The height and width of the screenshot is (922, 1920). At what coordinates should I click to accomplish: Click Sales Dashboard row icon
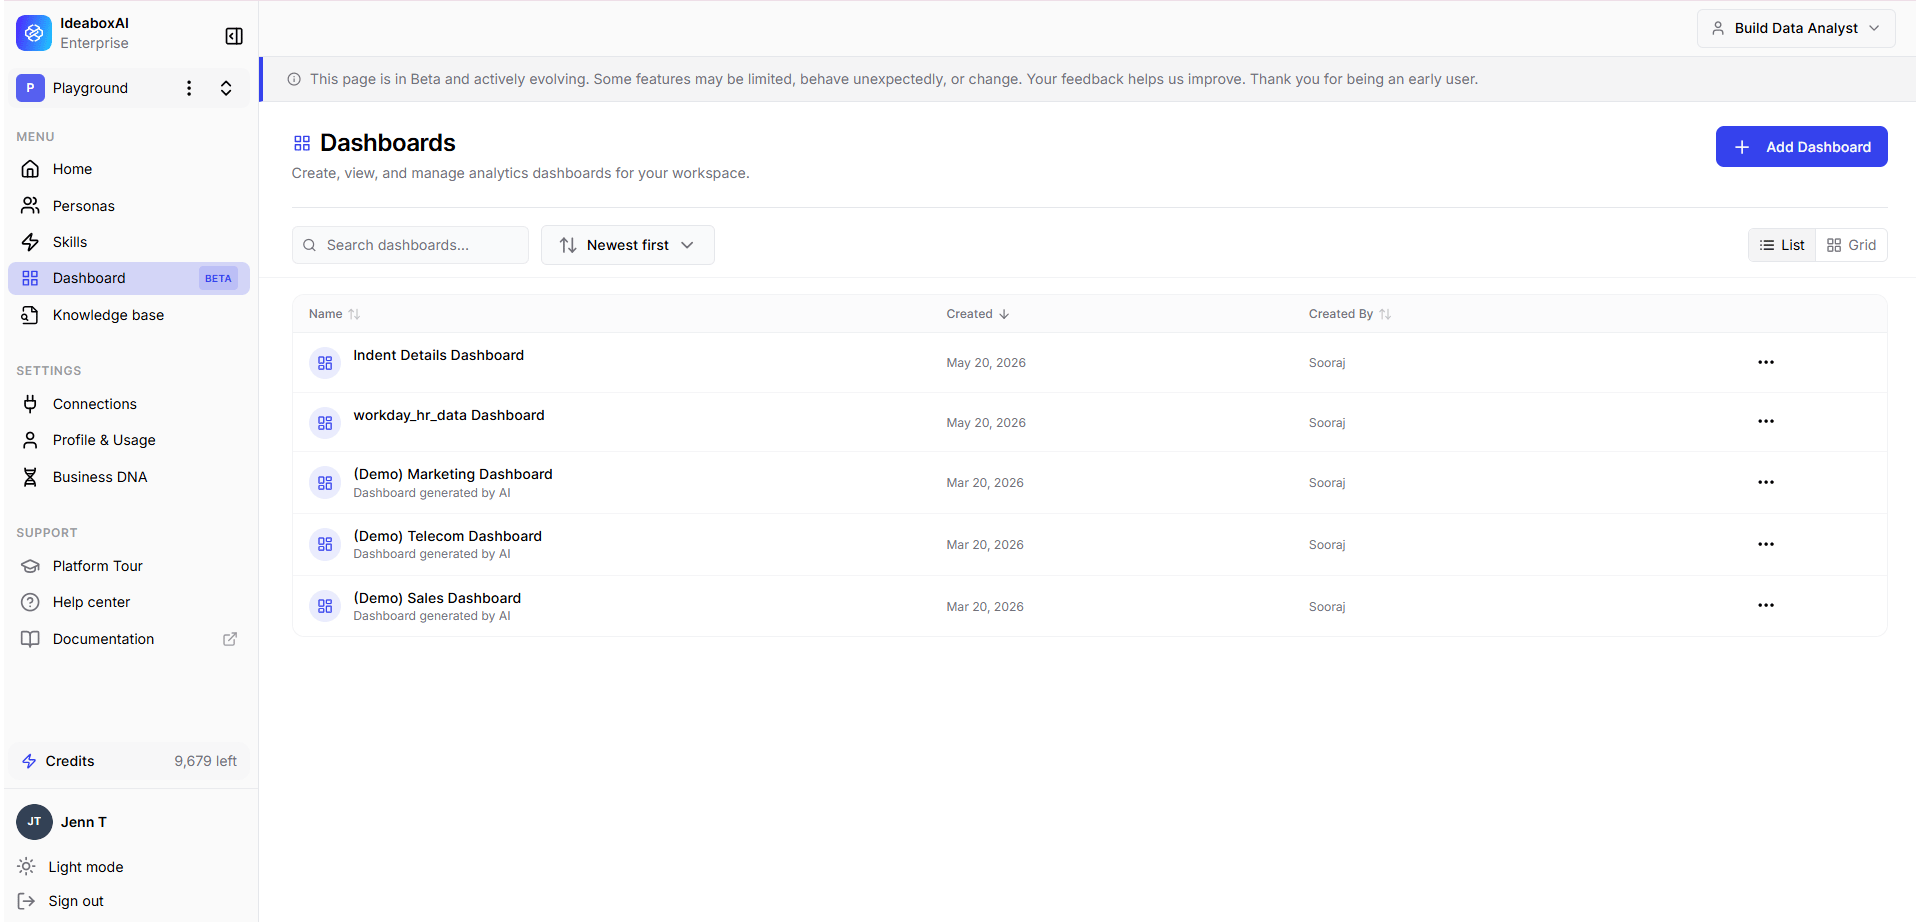click(x=325, y=606)
